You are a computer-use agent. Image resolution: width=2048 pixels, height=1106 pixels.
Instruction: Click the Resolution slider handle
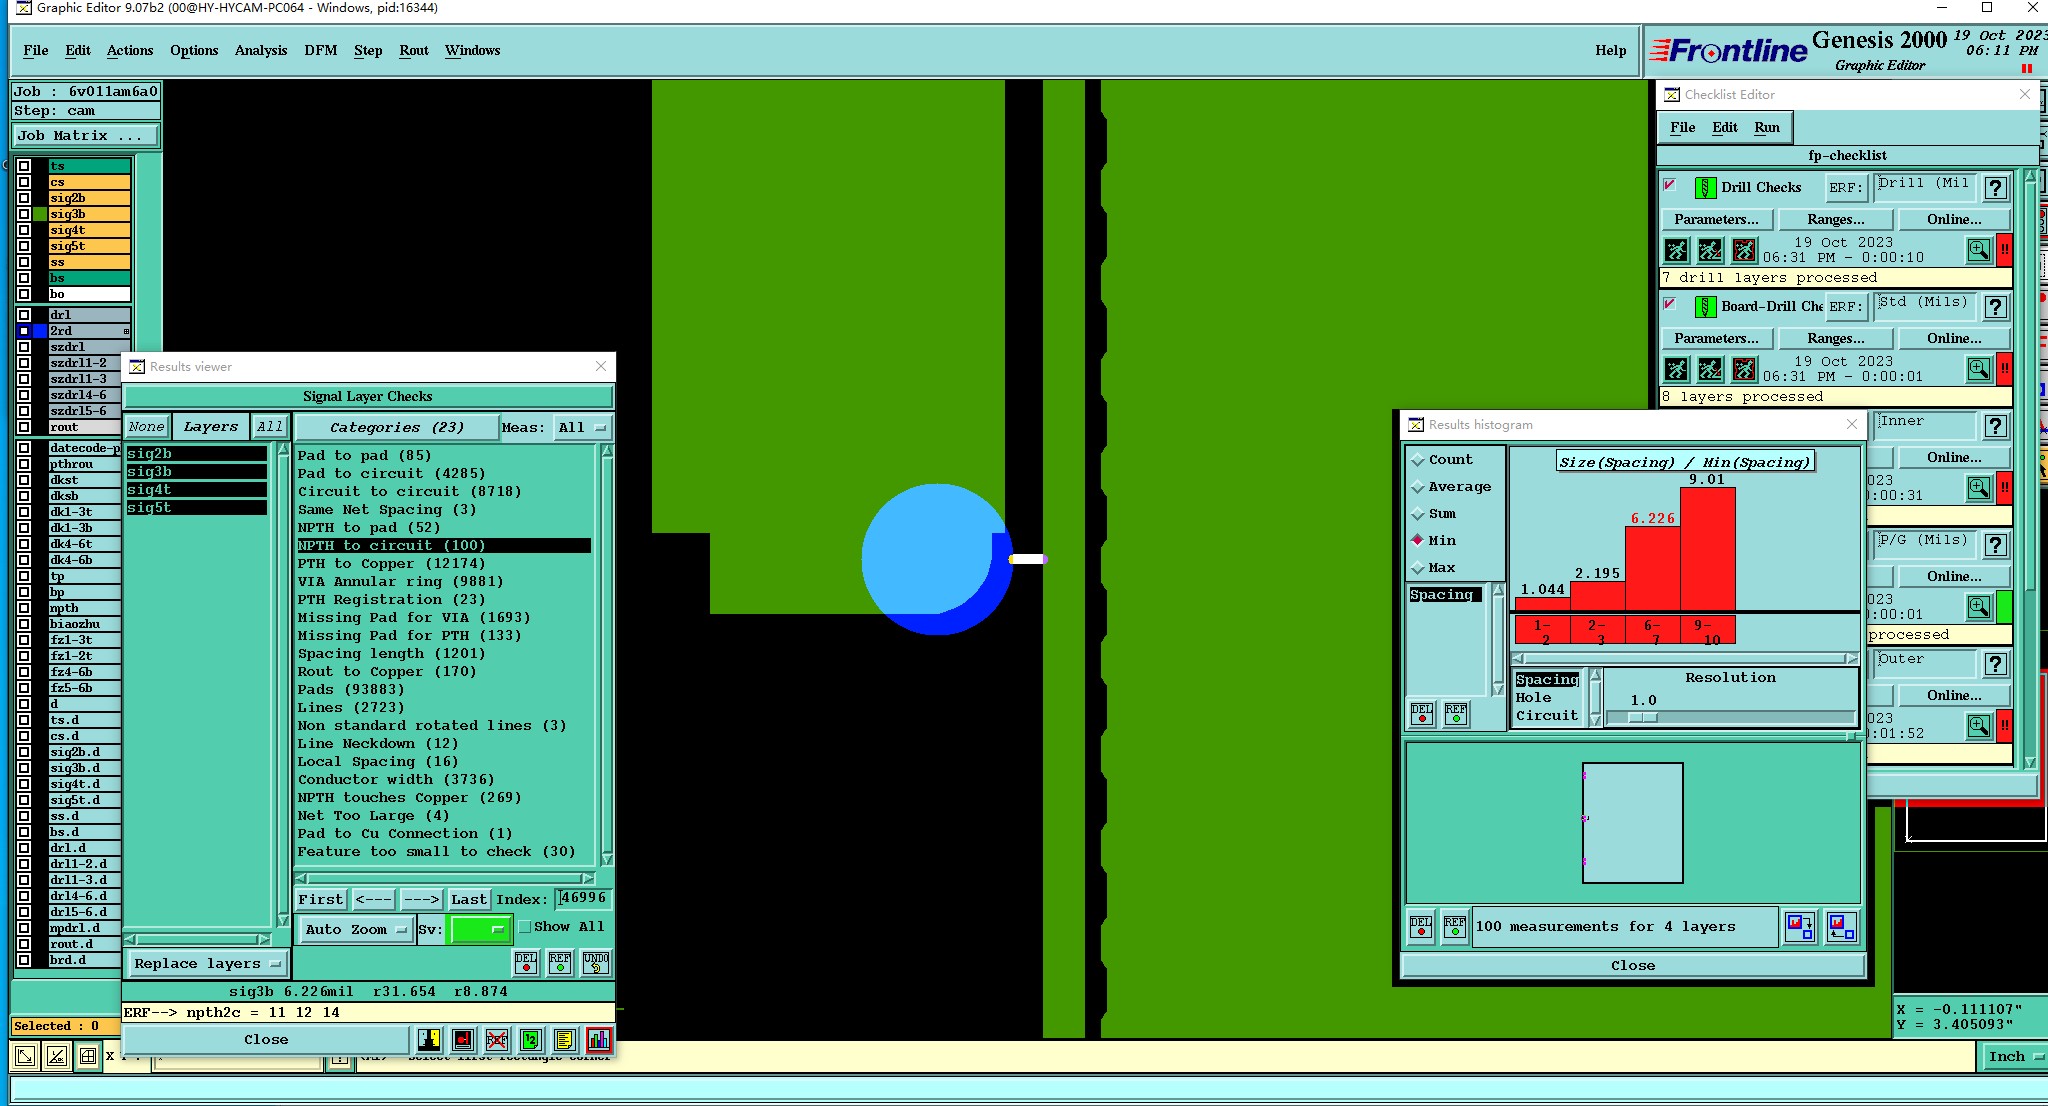click(1642, 718)
